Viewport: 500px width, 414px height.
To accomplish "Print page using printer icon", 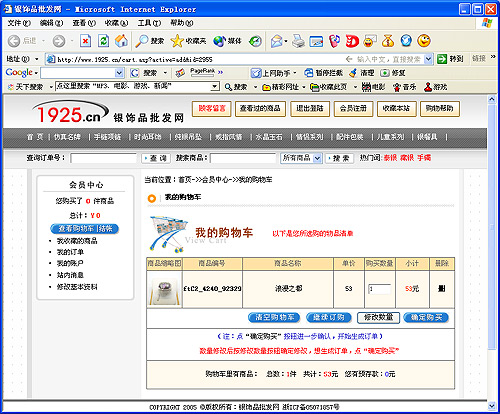I will point(298,41).
